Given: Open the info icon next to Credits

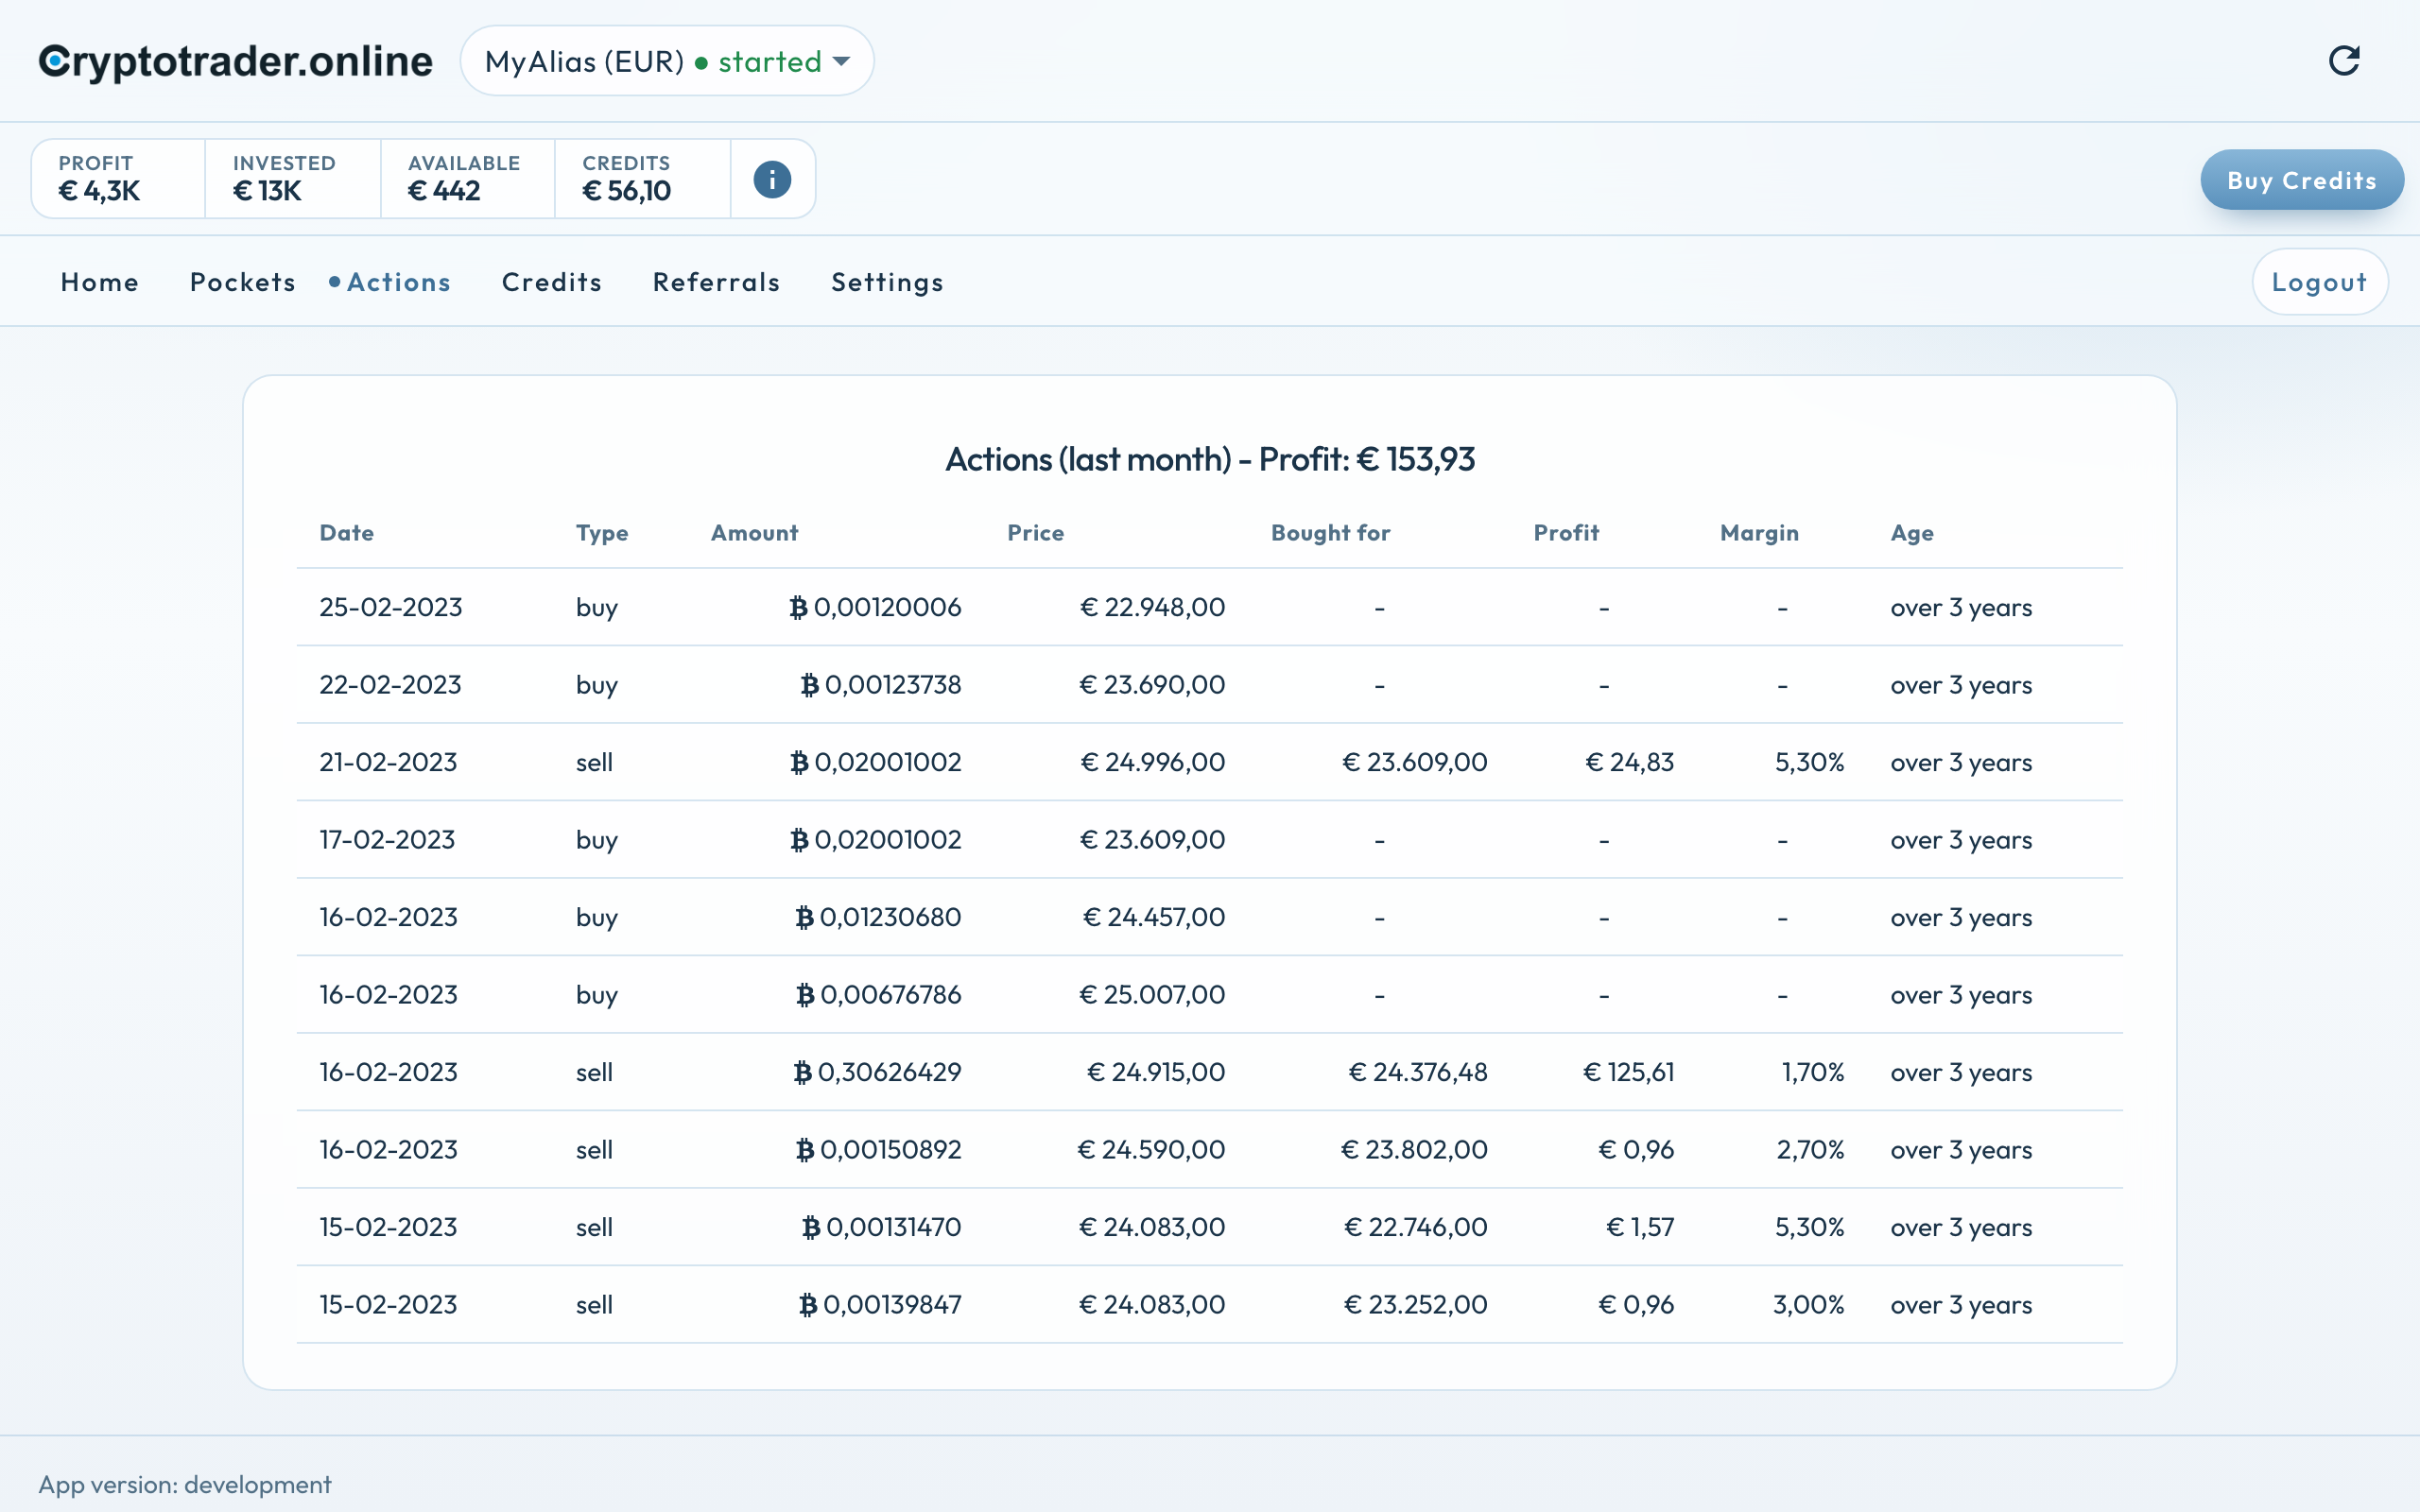Looking at the screenshot, I should coord(772,180).
